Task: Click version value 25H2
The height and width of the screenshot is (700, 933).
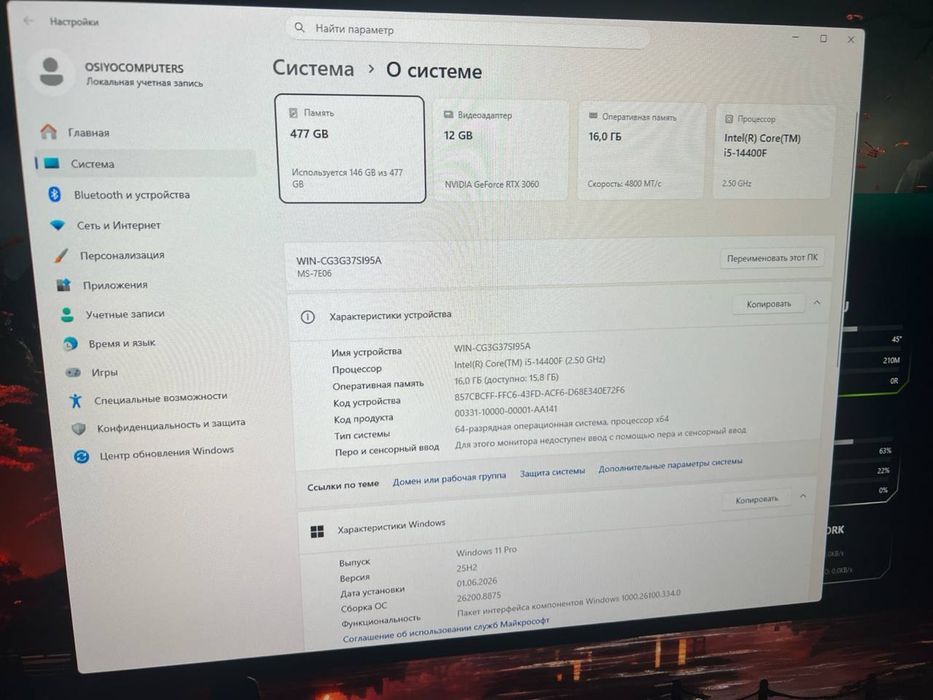Action: [x=467, y=568]
